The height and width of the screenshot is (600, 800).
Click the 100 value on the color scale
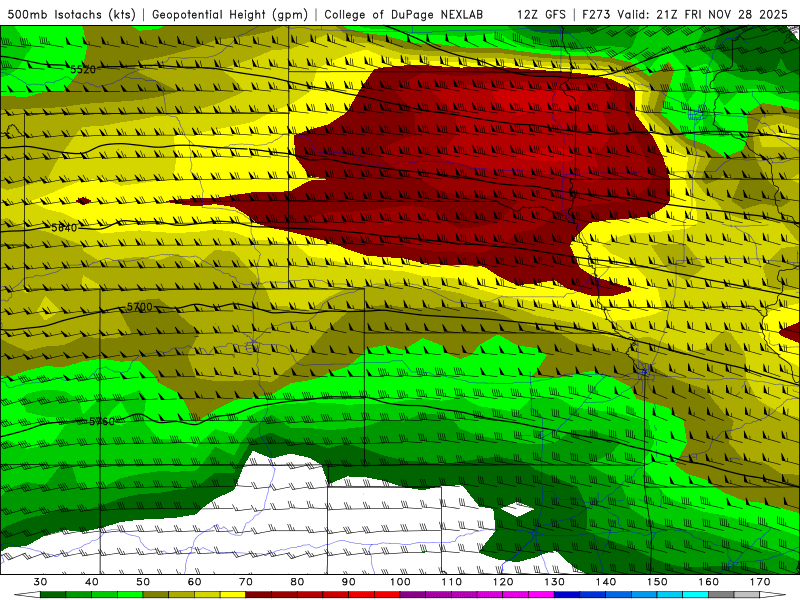pos(400,582)
